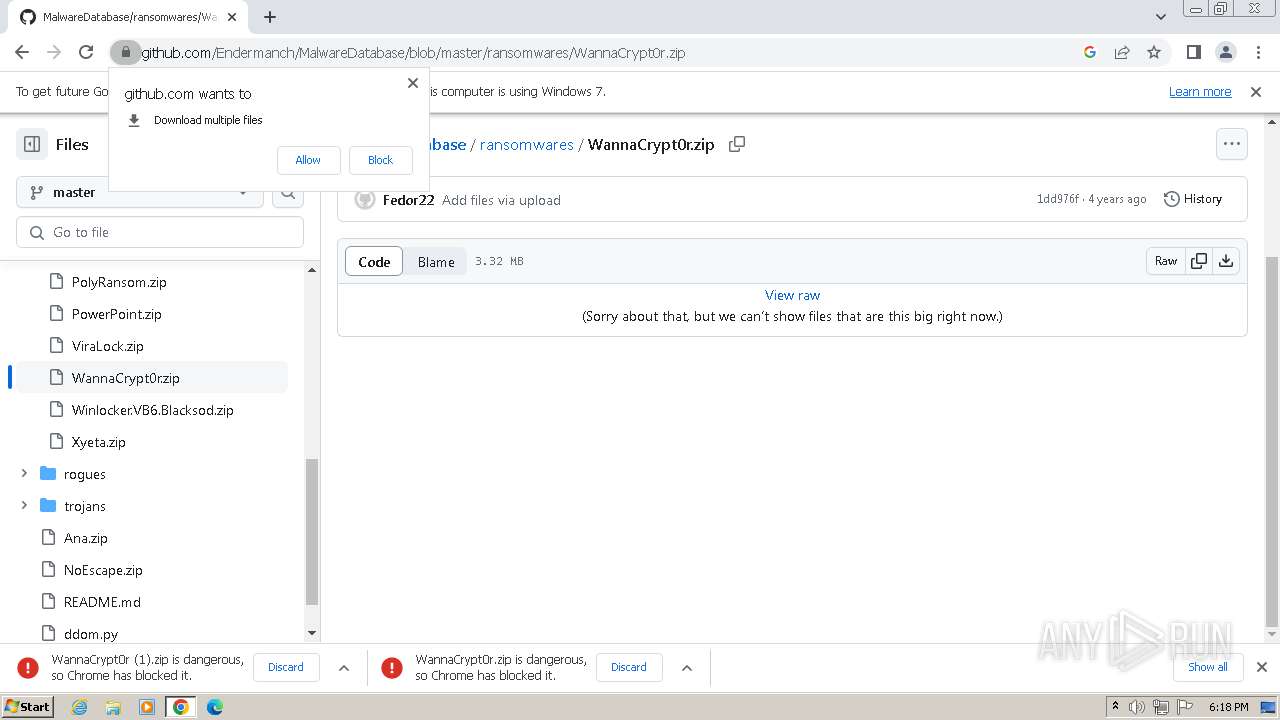
Task: Open the Google icon in address bar
Action: [1090, 52]
